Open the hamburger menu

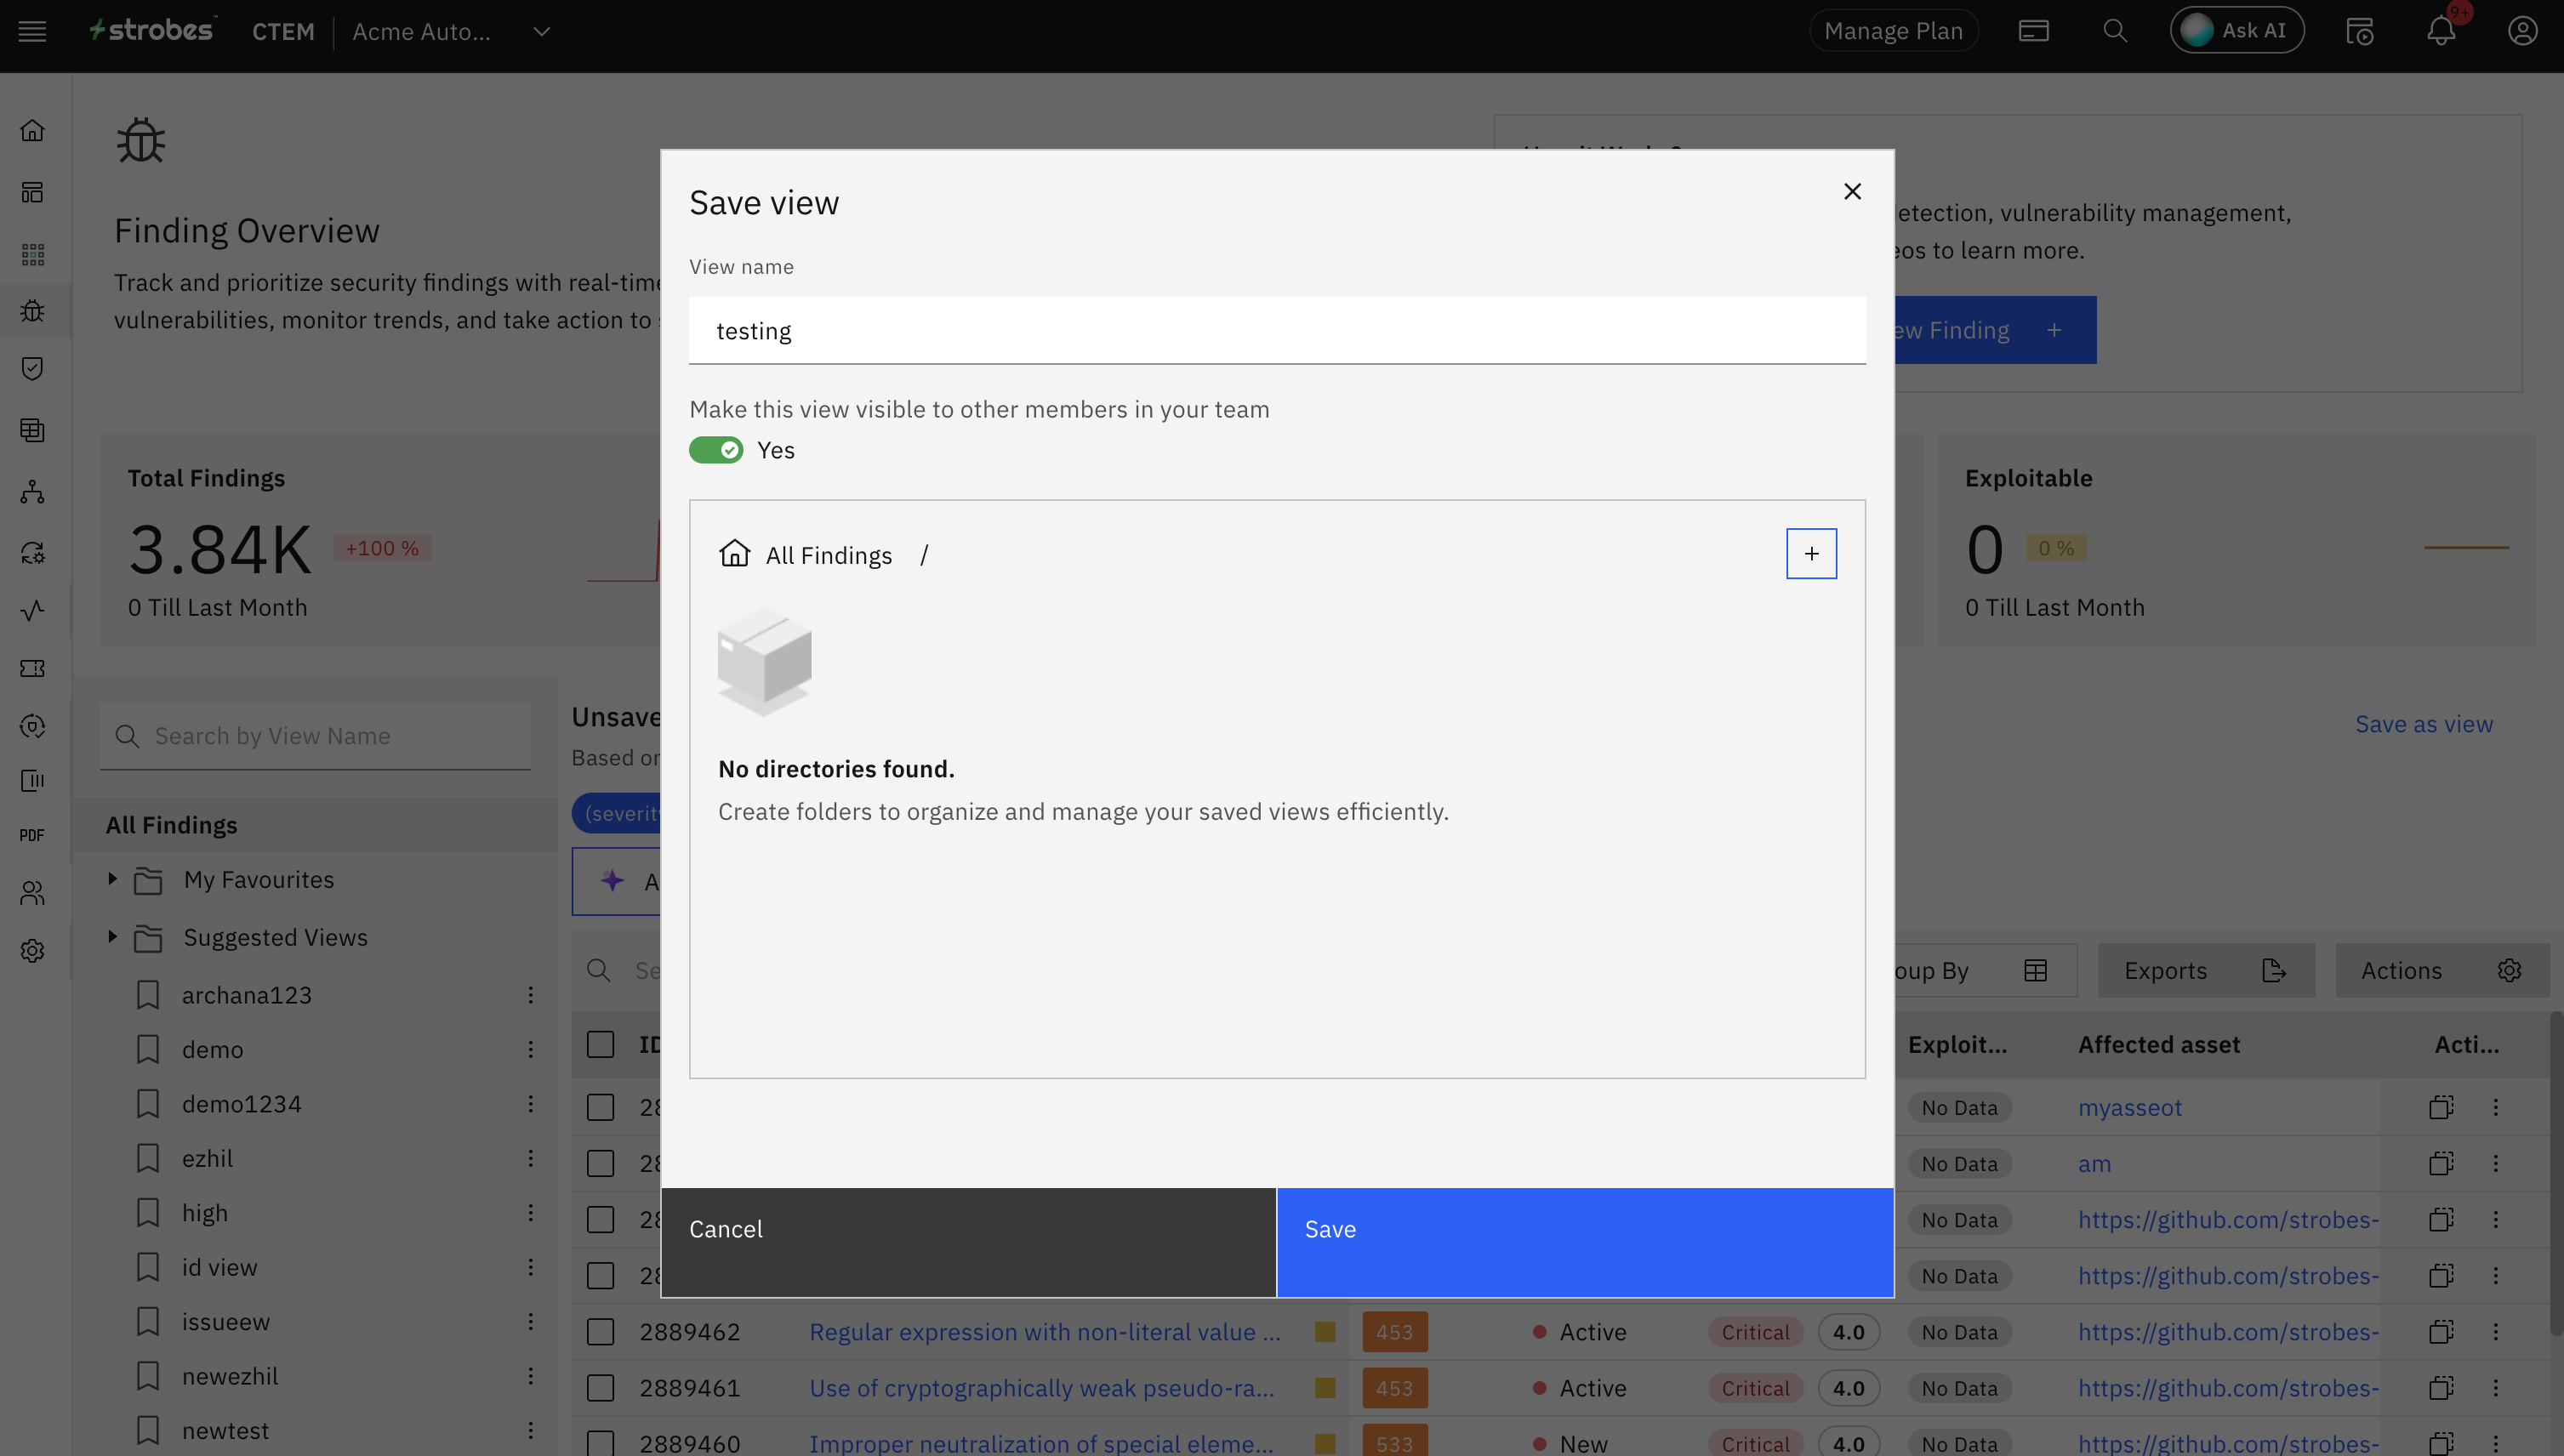pos(32,31)
